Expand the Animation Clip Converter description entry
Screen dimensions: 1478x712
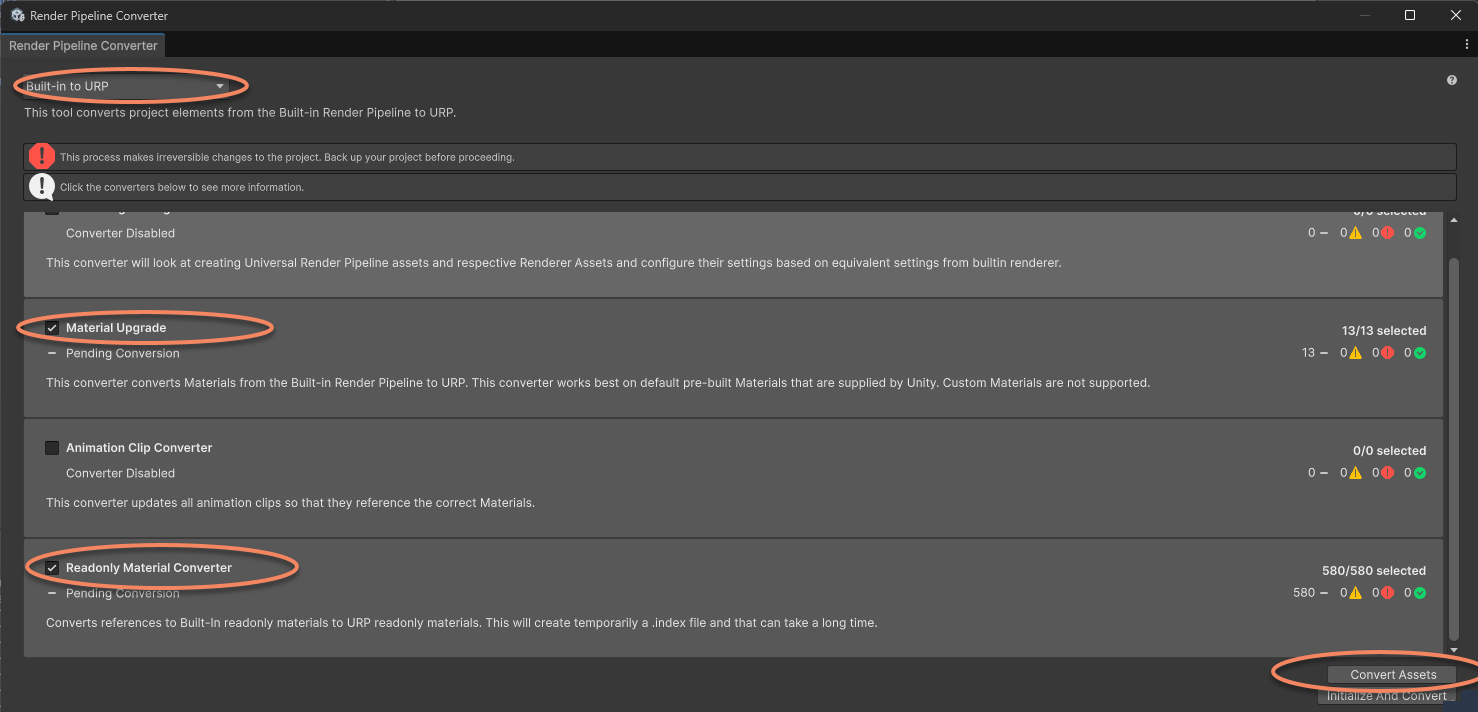[139, 447]
